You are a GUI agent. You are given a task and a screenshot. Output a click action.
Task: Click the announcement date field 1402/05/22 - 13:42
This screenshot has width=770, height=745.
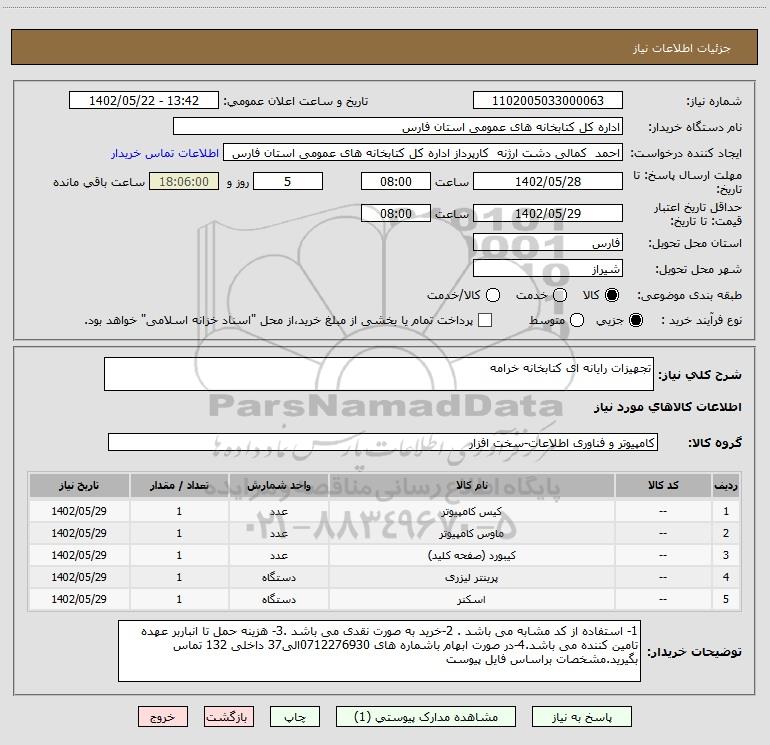144,100
